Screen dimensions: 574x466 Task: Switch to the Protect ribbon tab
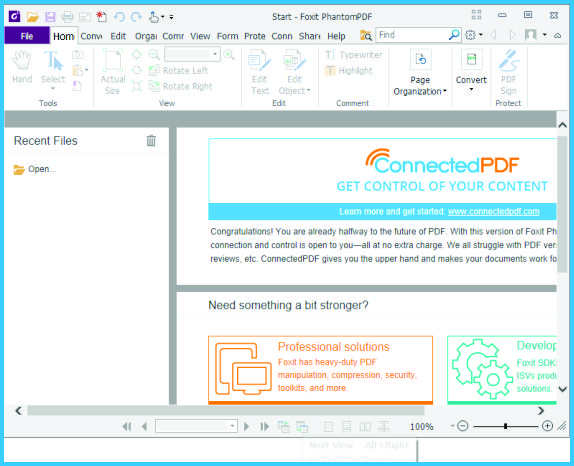point(255,36)
